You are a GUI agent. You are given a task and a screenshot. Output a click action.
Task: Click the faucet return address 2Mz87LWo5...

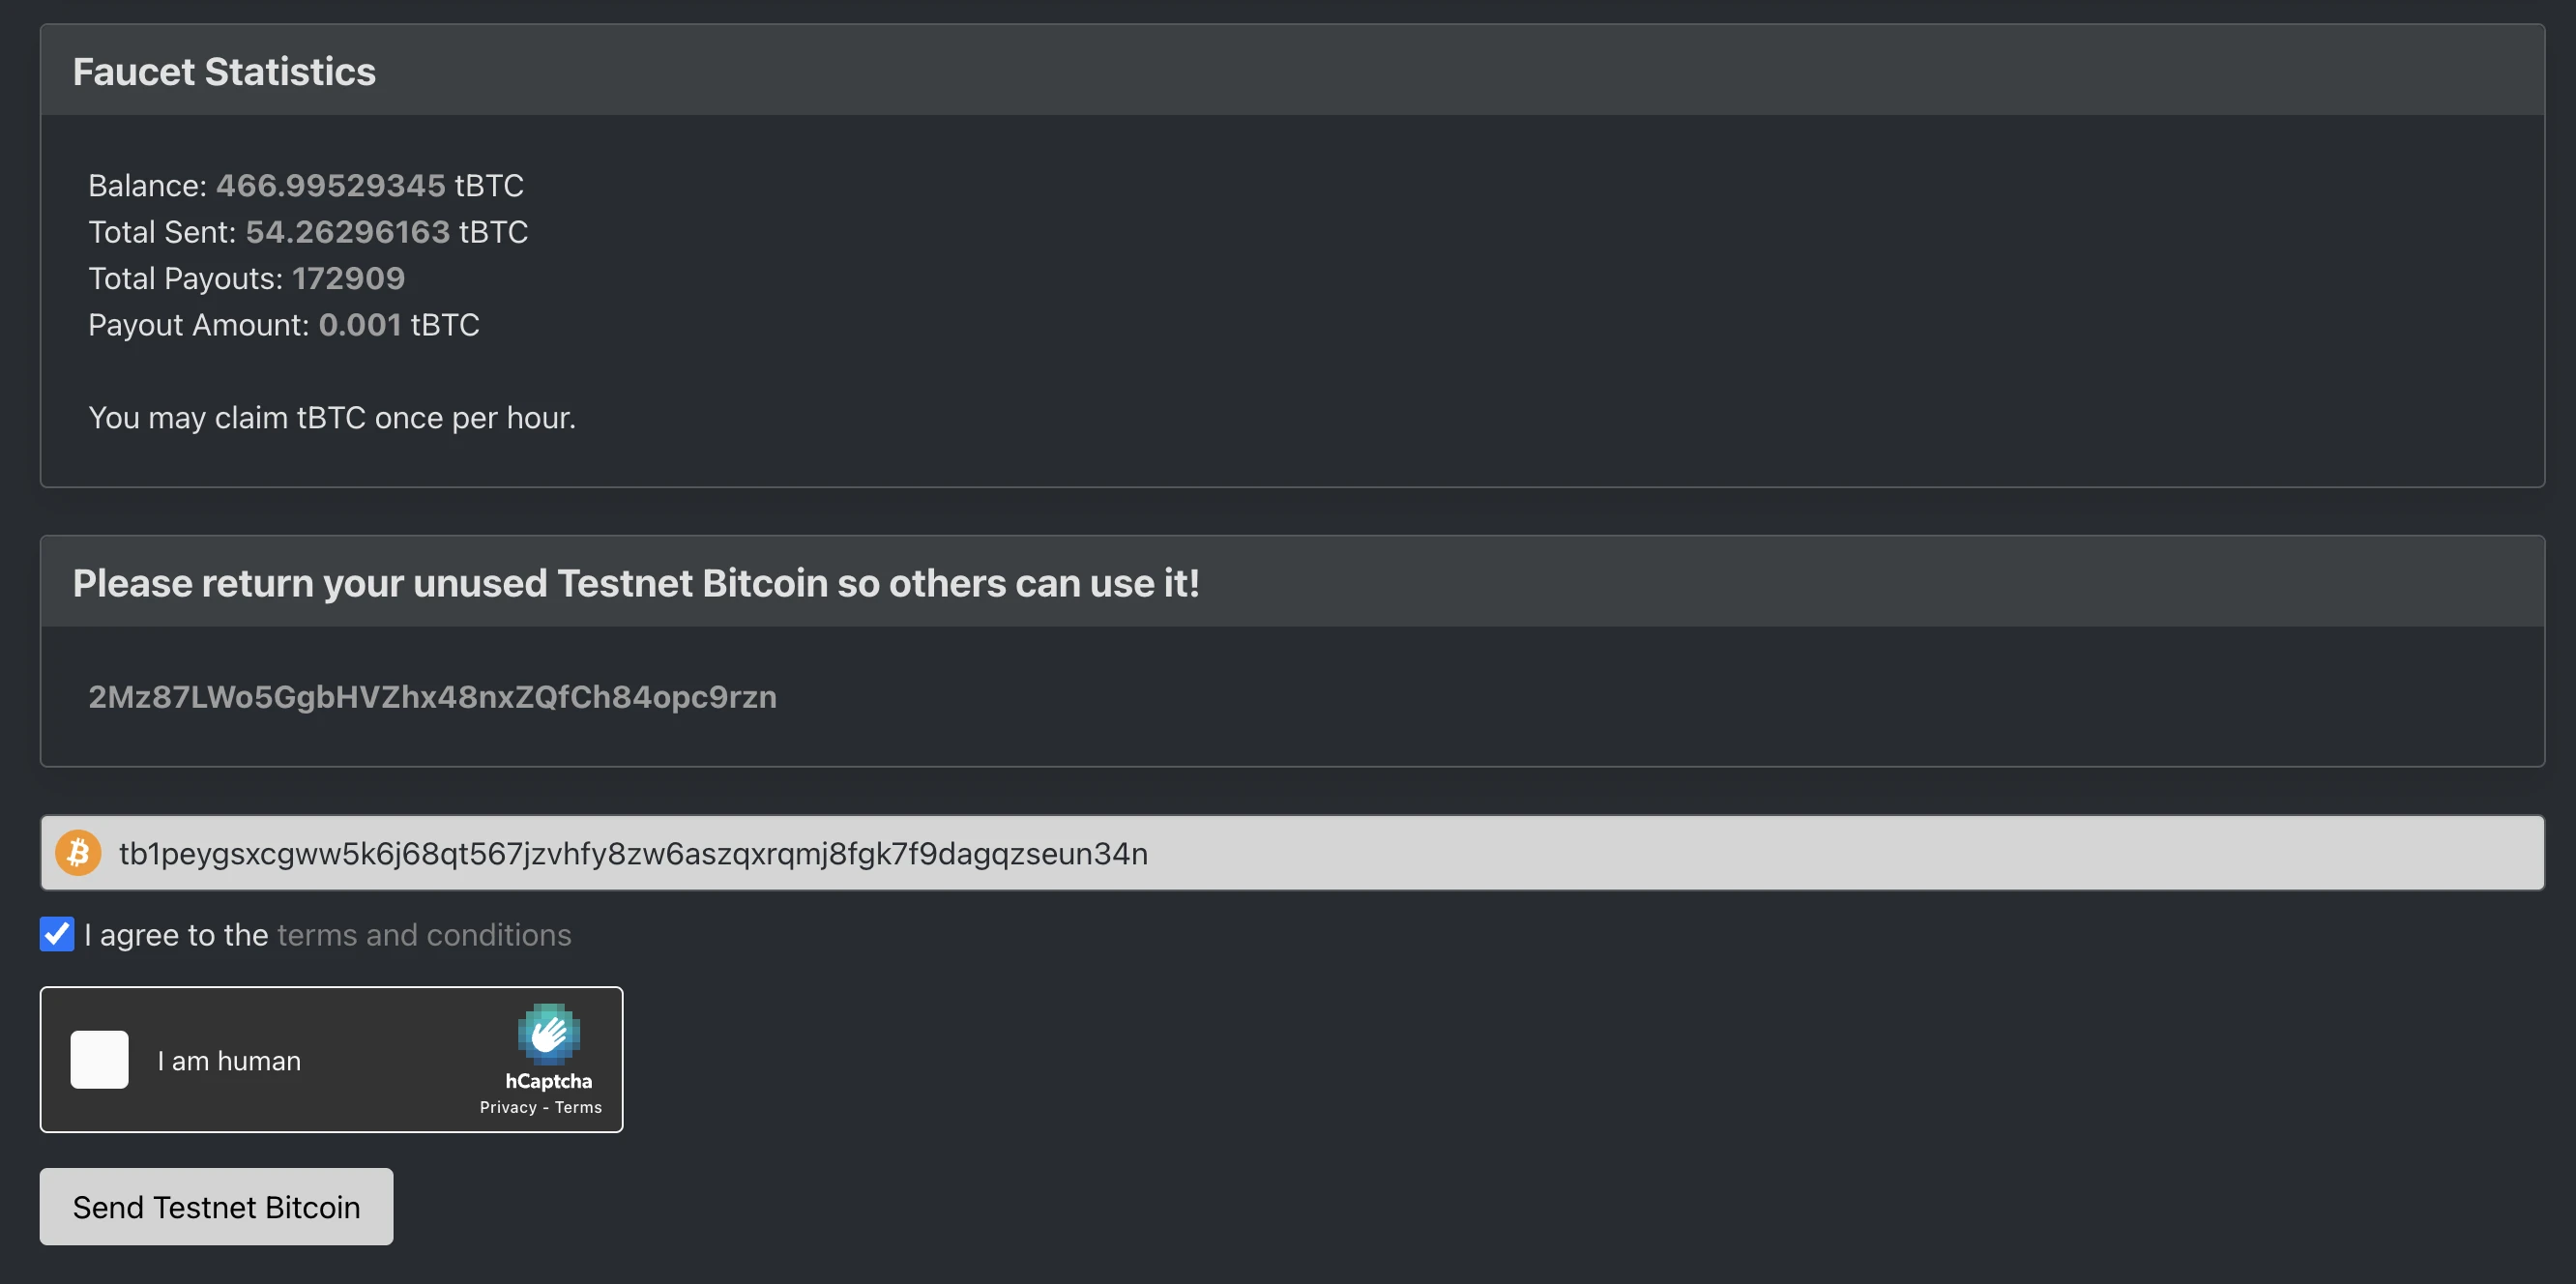click(x=432, y=697)
